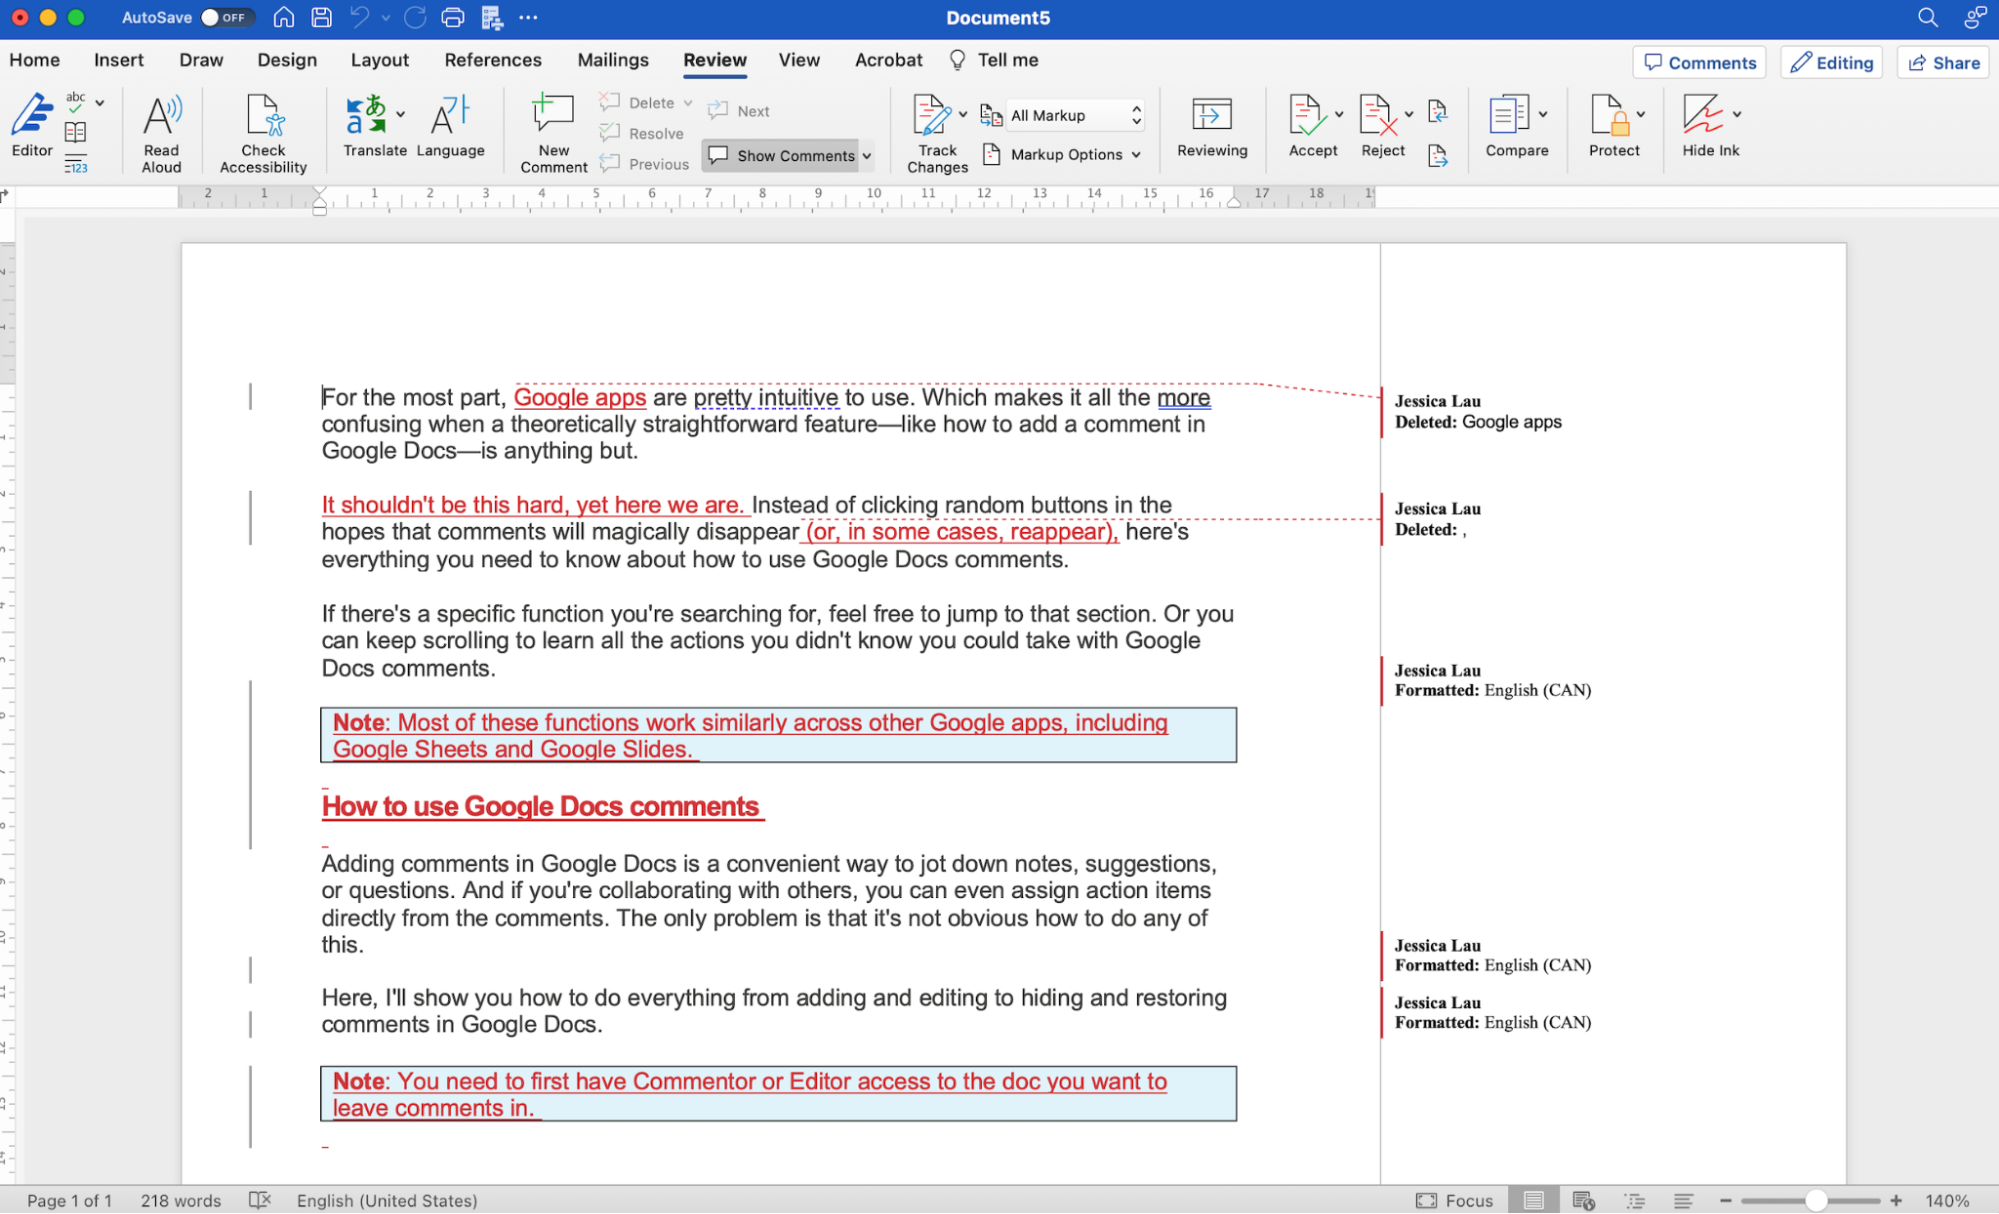The image size is (1999, 1214).
Task: Enable Focus mode
Action: click(1454, 1200)
